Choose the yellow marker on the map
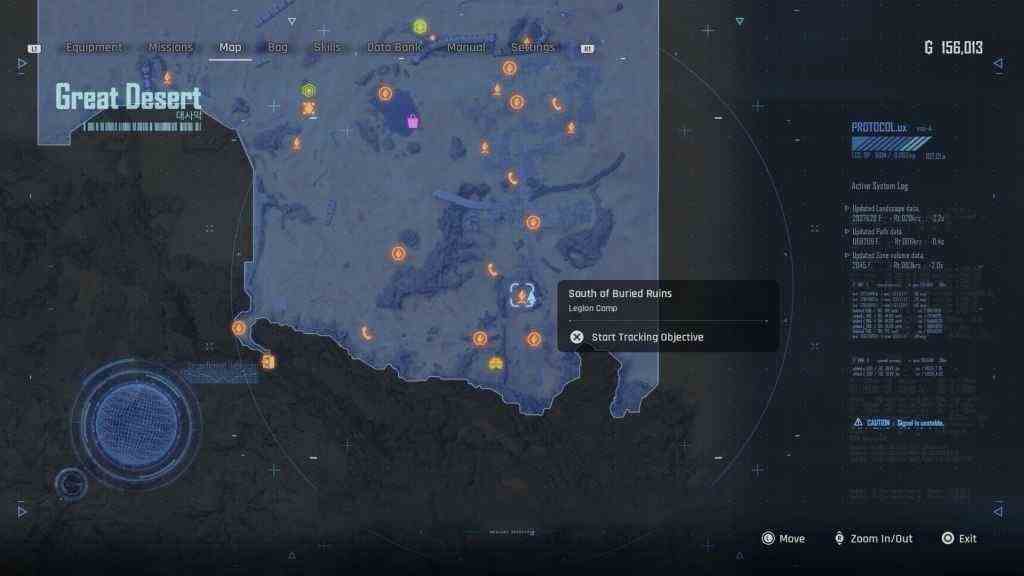The height and width of the screenshot is (576, 1024). (x=496, y=364)
